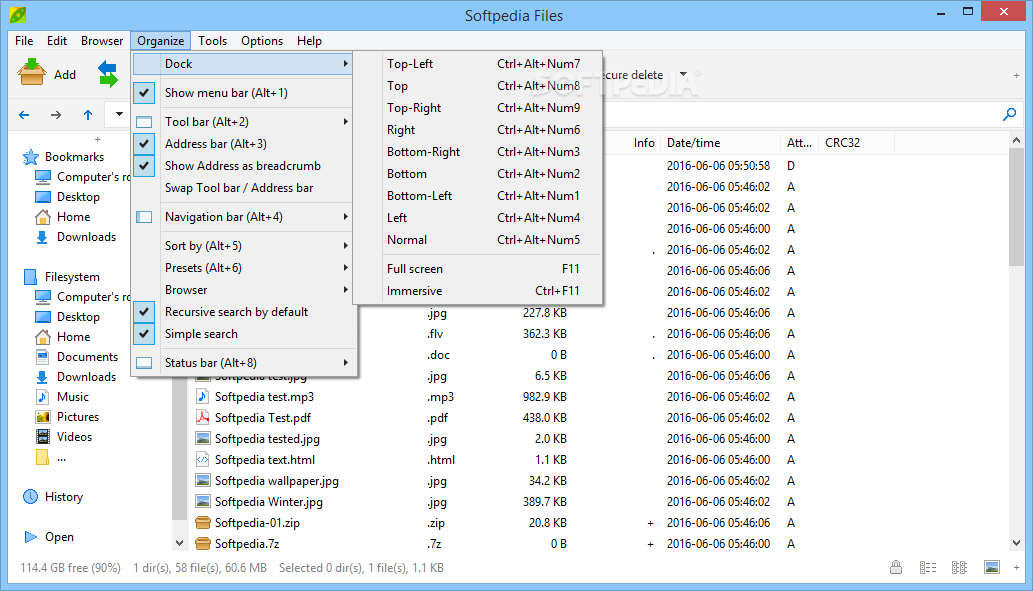
Task: Click the padlock icon in status bar
Action: (x=896, y=567)
